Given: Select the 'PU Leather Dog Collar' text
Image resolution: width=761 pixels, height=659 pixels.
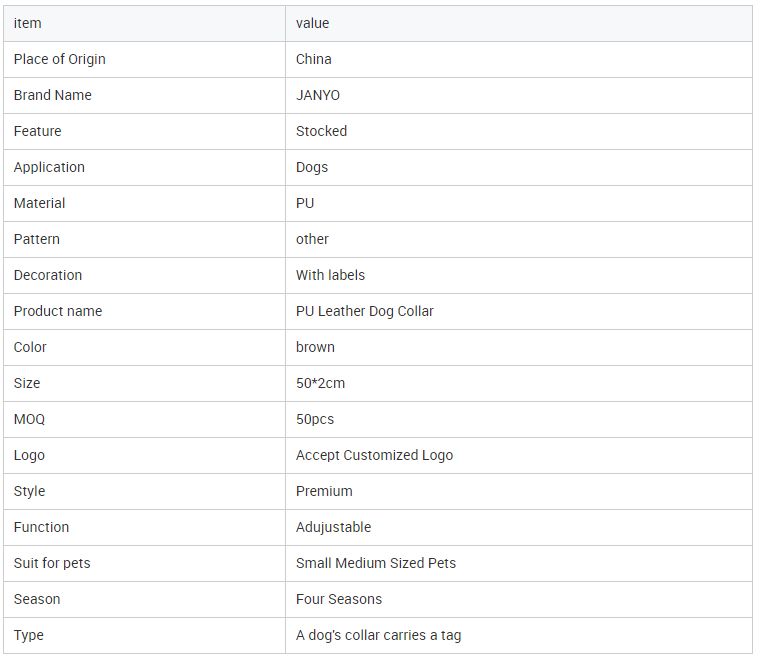Looking at the screenshot, I should coord(365,311).
